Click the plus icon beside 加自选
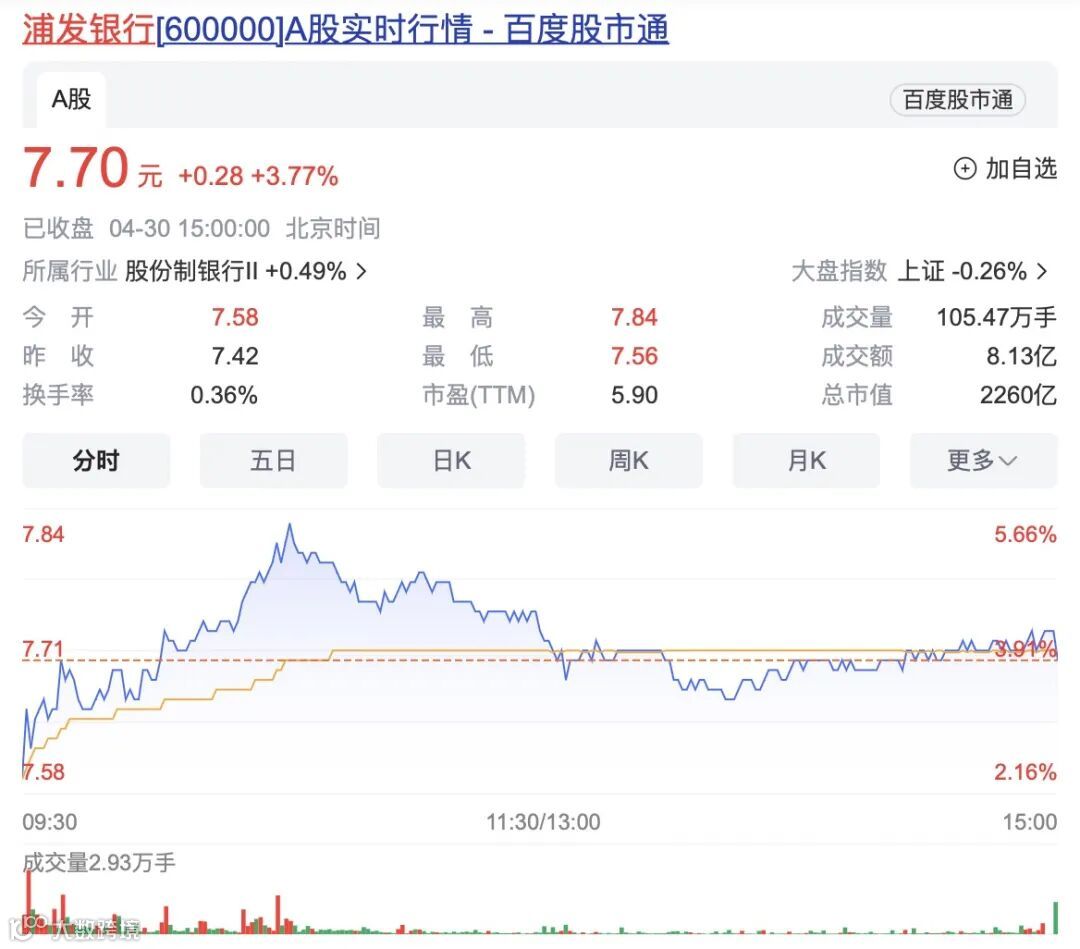1080x949 pixels. coord(964,169)
